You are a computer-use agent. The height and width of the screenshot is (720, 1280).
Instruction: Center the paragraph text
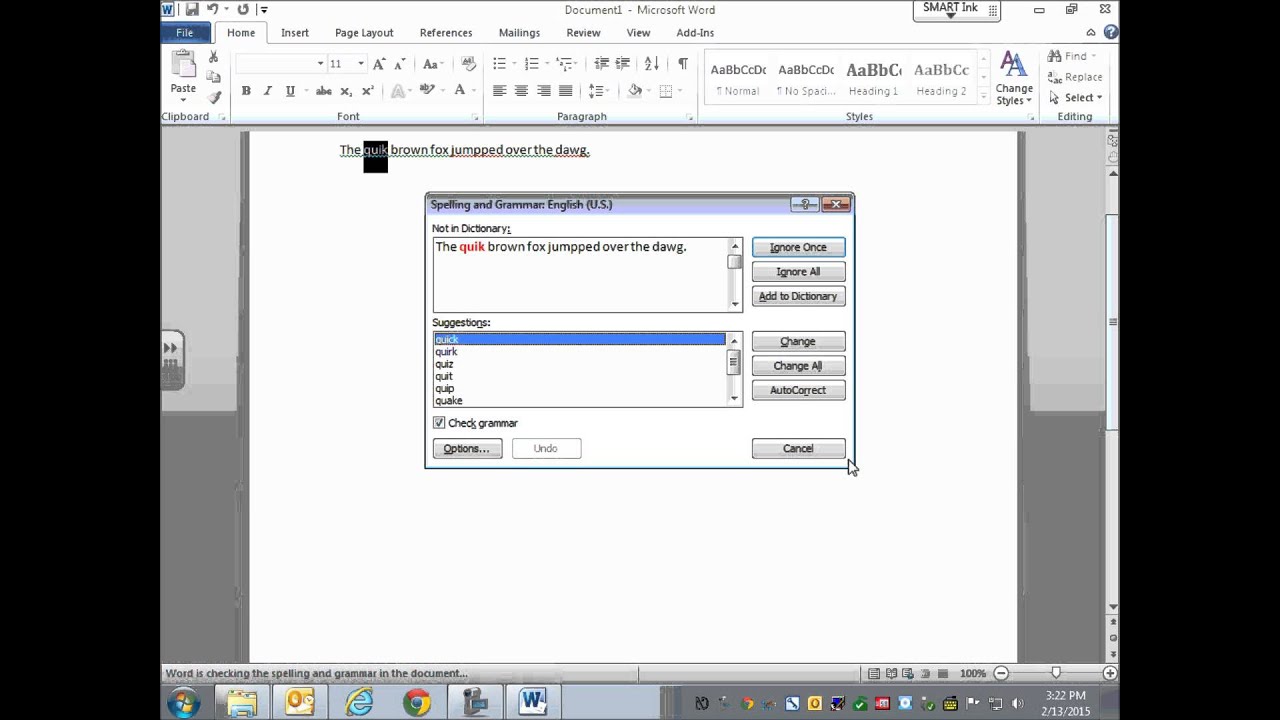tap(521, 91)
